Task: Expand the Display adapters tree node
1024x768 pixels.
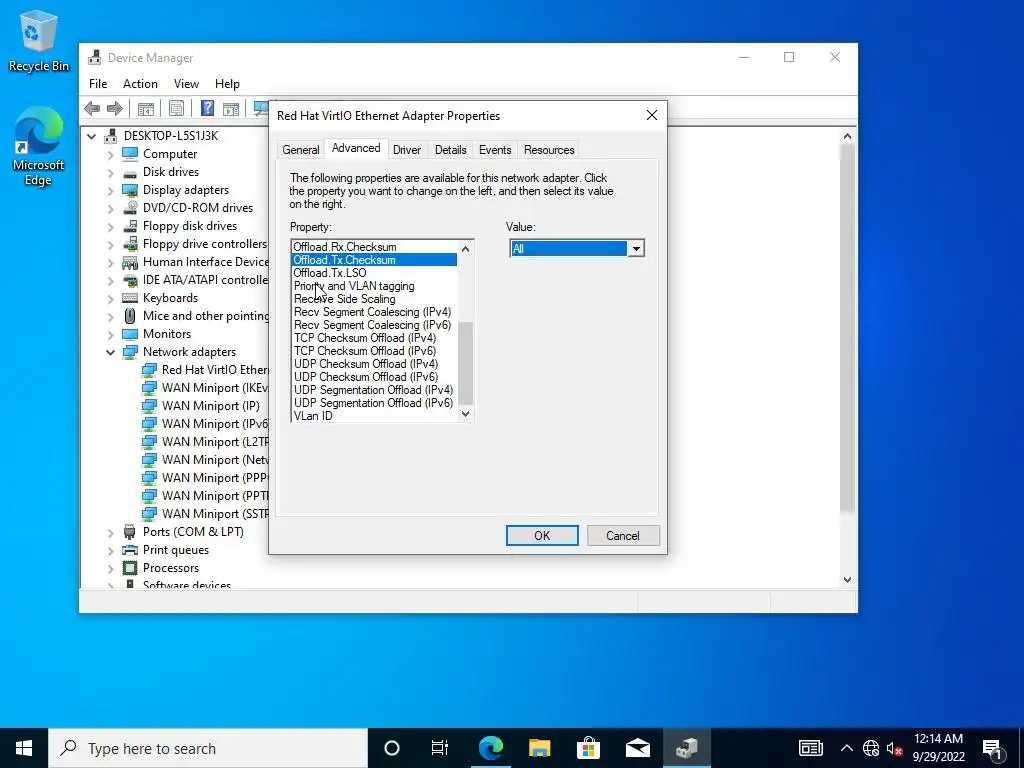Action: click(x=110, y=191)
